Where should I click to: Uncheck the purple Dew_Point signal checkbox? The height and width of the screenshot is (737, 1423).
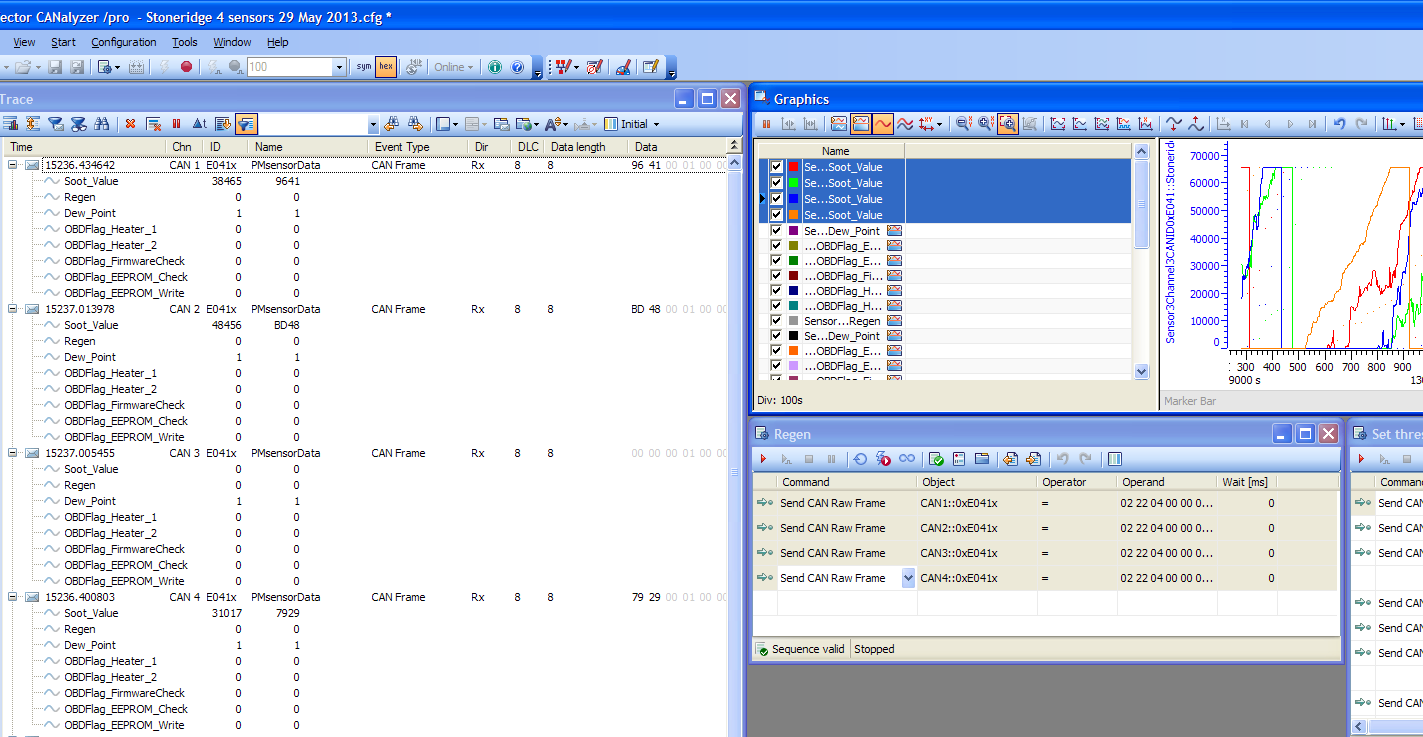[777, 231]
